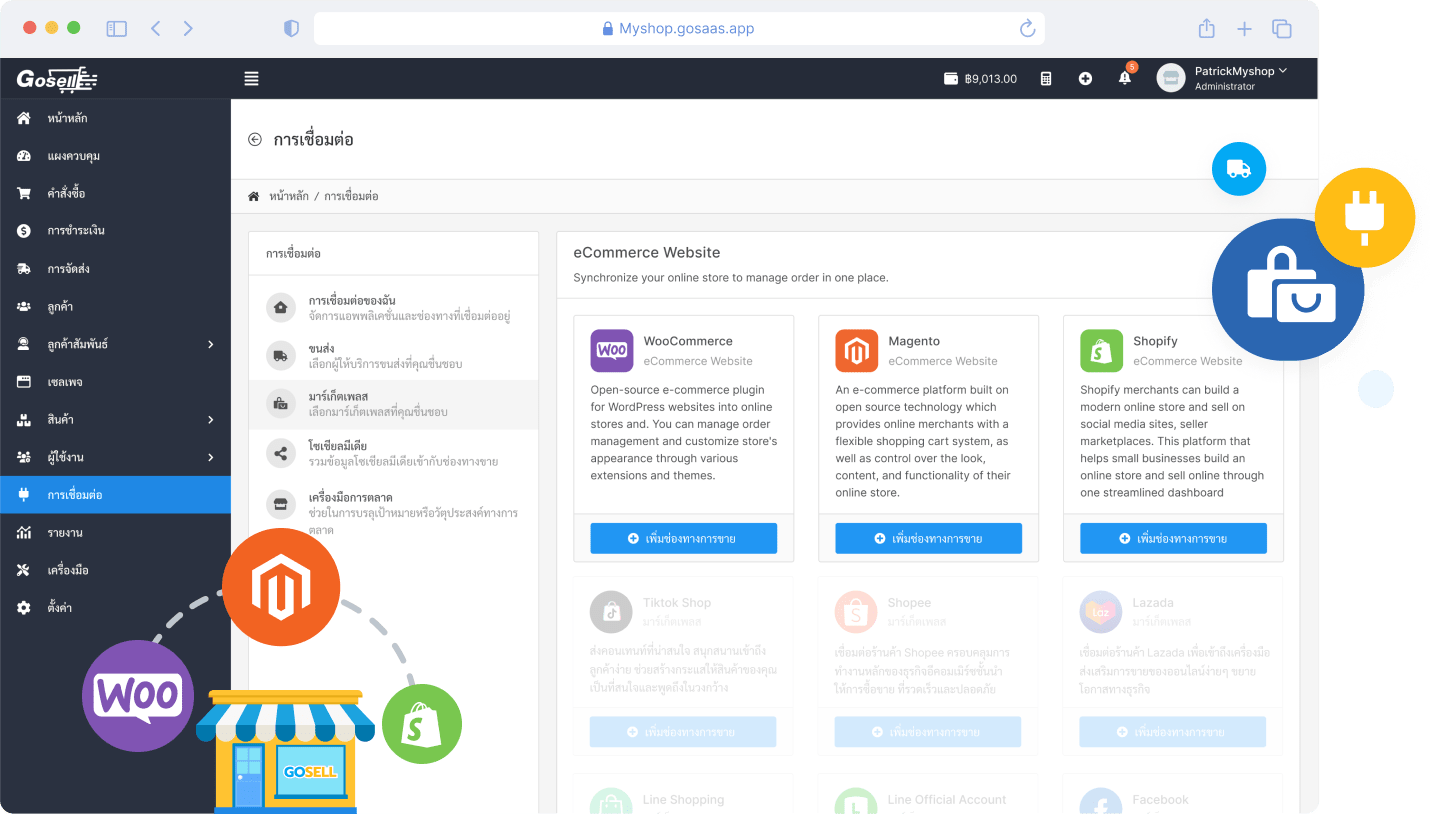Click the Line Shopping card icon
The image size is (1430, 814).
click(611, 801)
